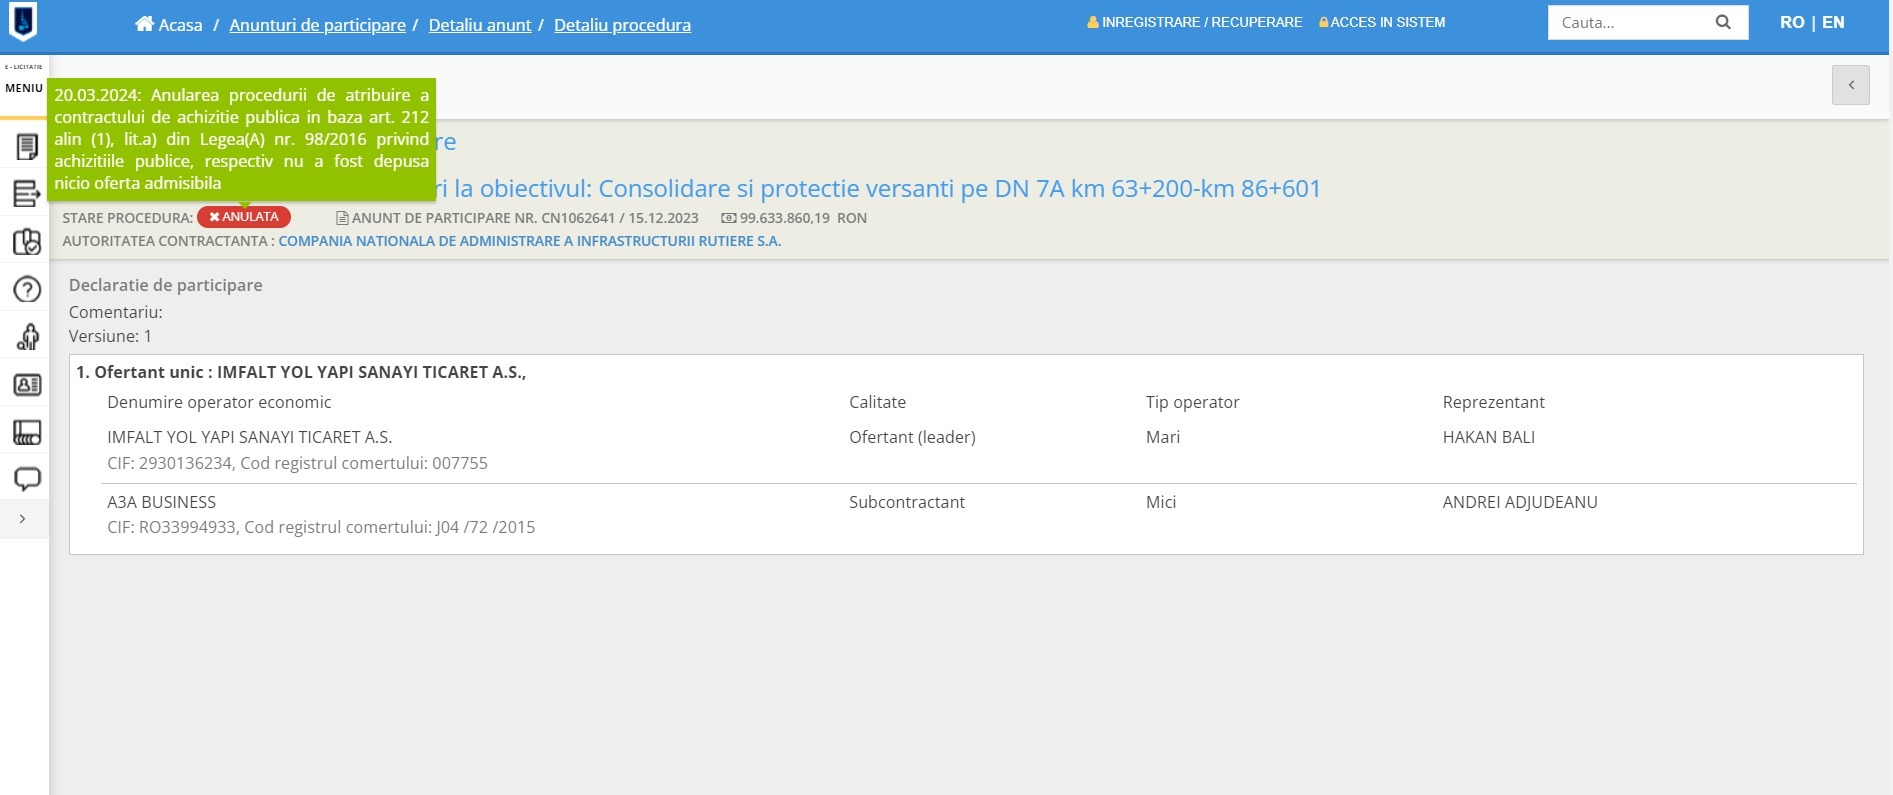This screenshot has width=1893, height=795.
Task: Click INREGISTRARE / RECUPERARE link
Action: [x=1195, y=22]
